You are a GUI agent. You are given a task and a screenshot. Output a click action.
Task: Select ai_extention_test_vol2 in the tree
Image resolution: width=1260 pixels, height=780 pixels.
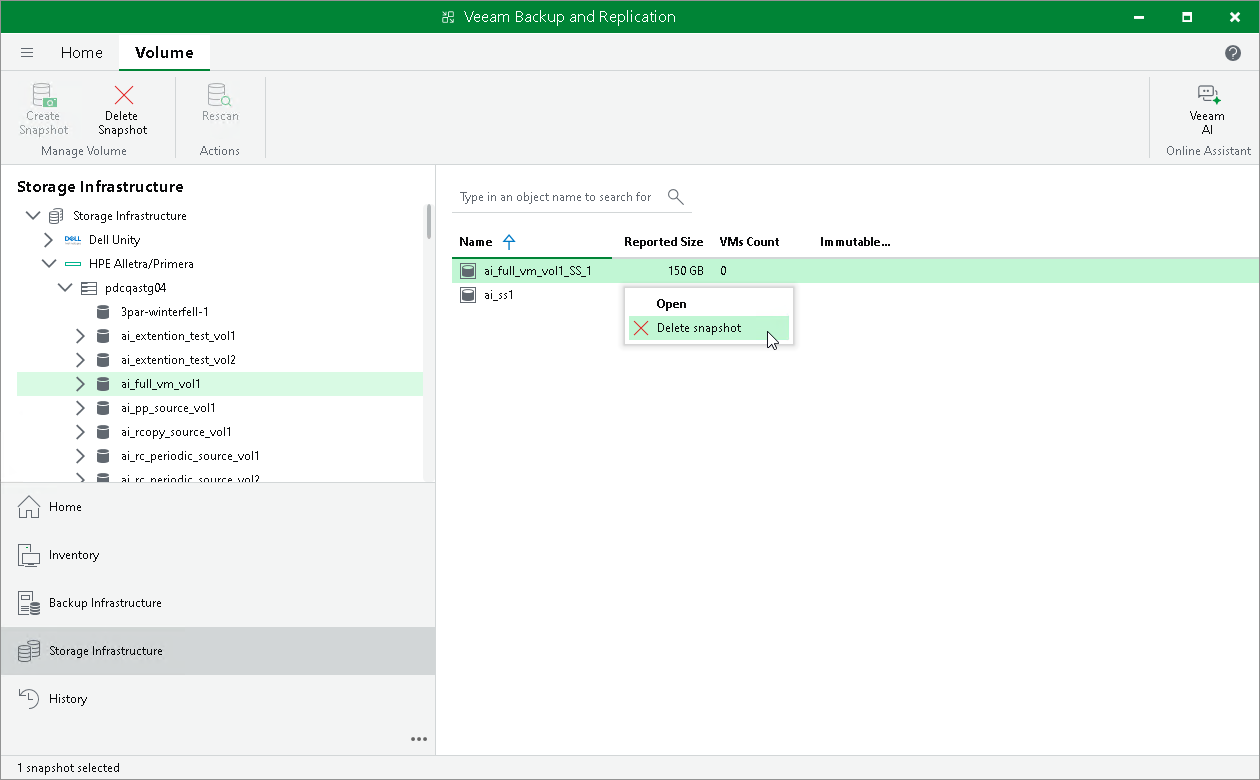point(178,360)
